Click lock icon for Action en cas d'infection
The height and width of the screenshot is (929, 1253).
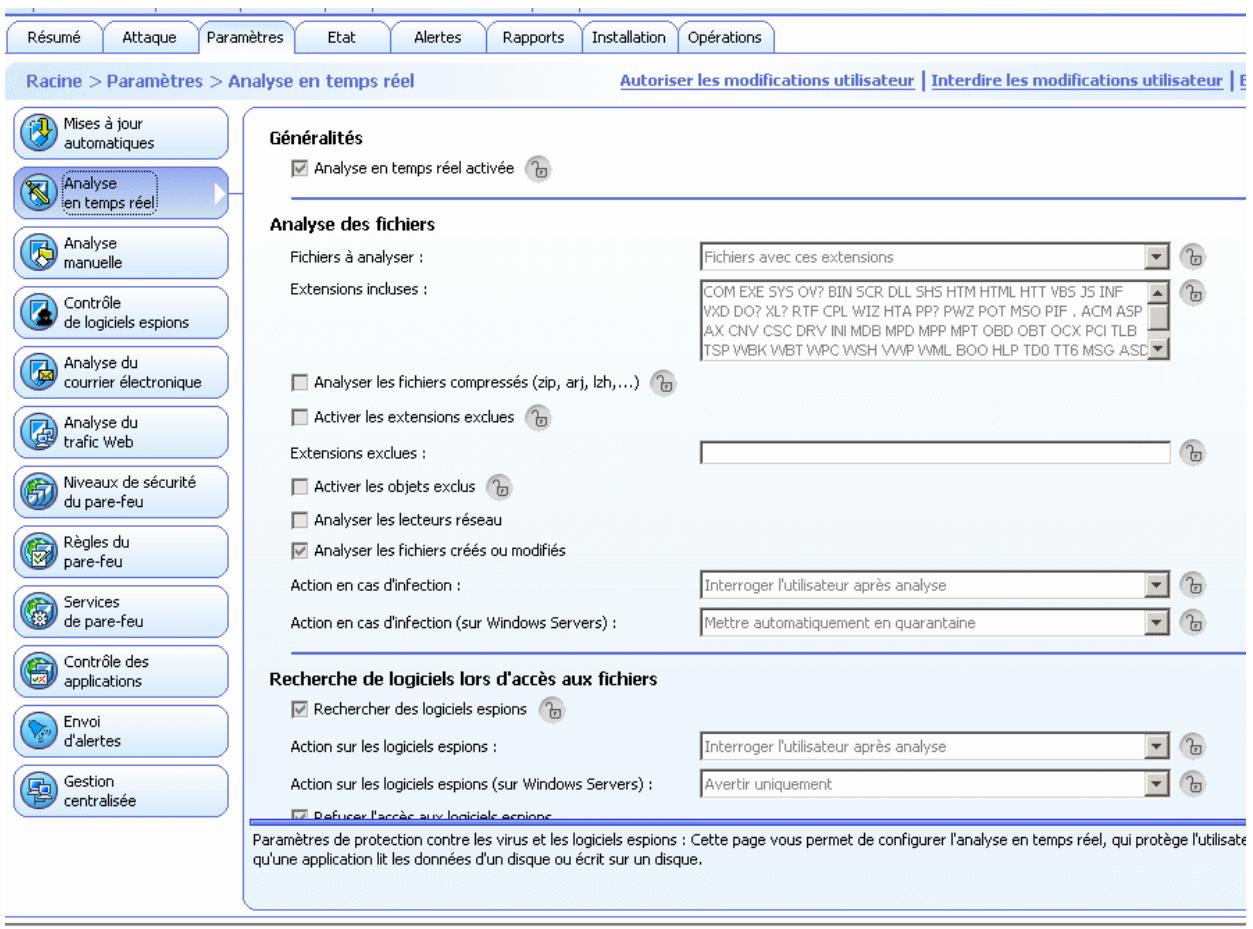click(1190, 586)
